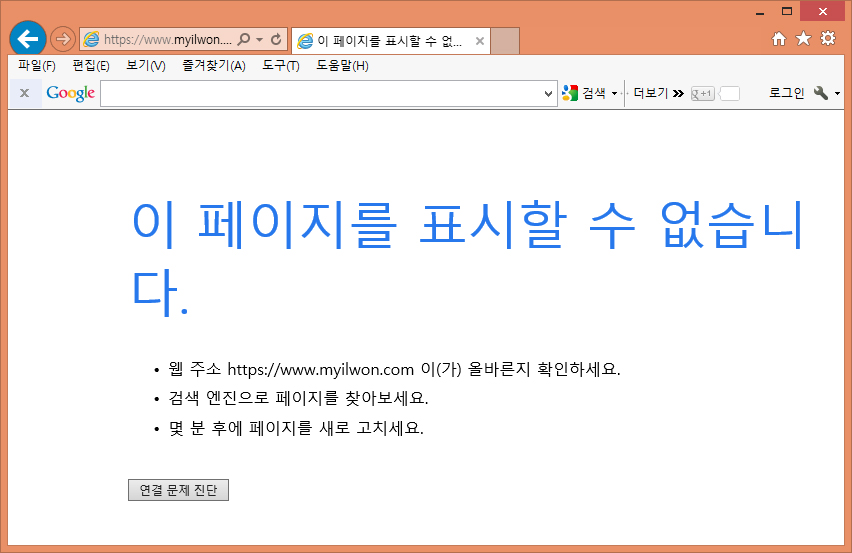852x553 pixels.
Task: Click 로그인 on the Google toolbar
Action: click(x=786, y=93)
